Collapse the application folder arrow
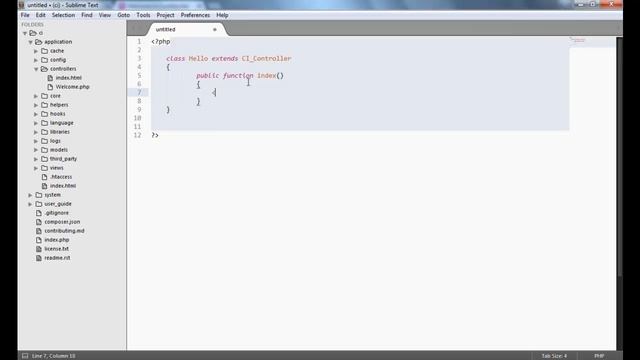 [x=31, y=42]
